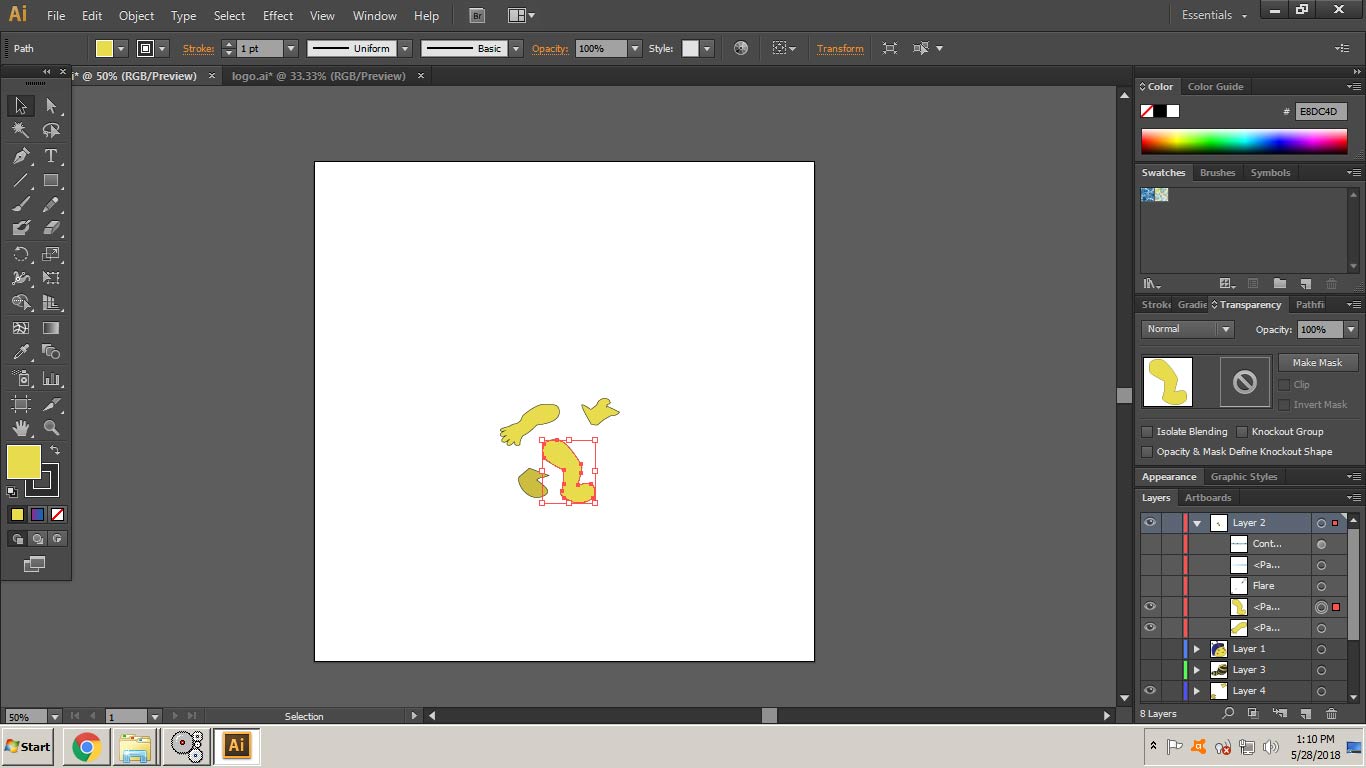The image size is (1366, 768).
Task: Toggle the None fill button in the toolbox
Action: 57,515
